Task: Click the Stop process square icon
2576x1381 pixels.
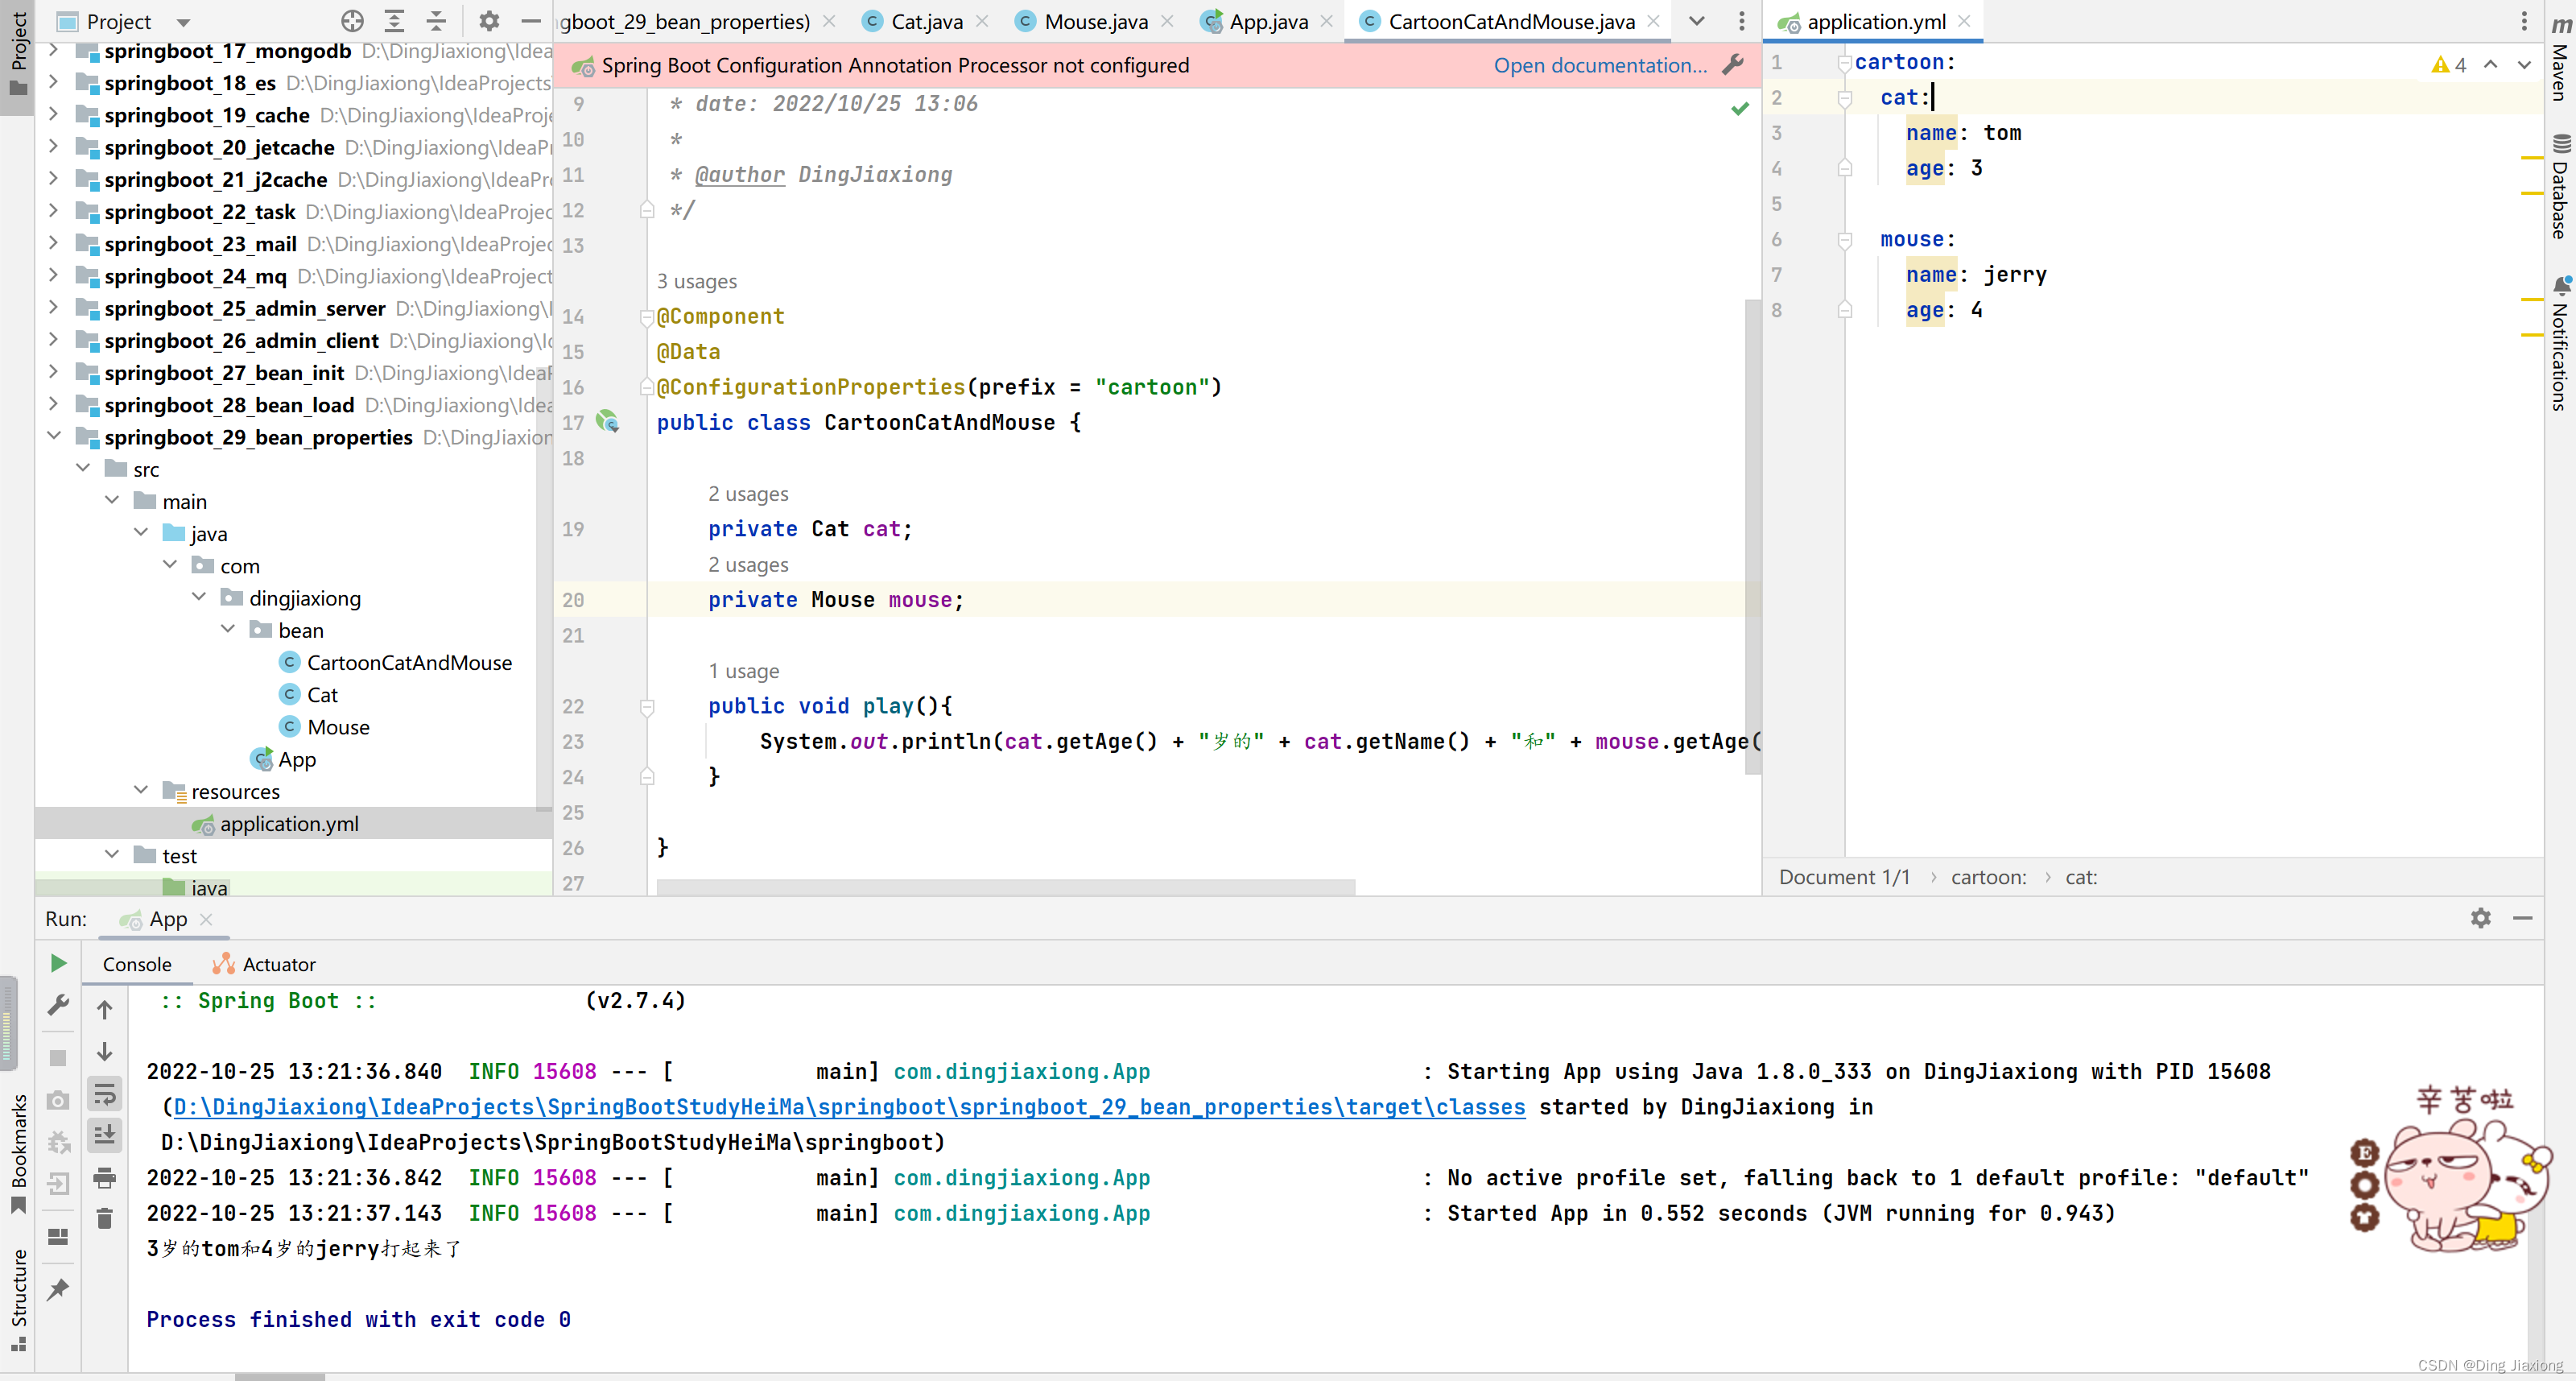Action: [x=58, y=1057]
